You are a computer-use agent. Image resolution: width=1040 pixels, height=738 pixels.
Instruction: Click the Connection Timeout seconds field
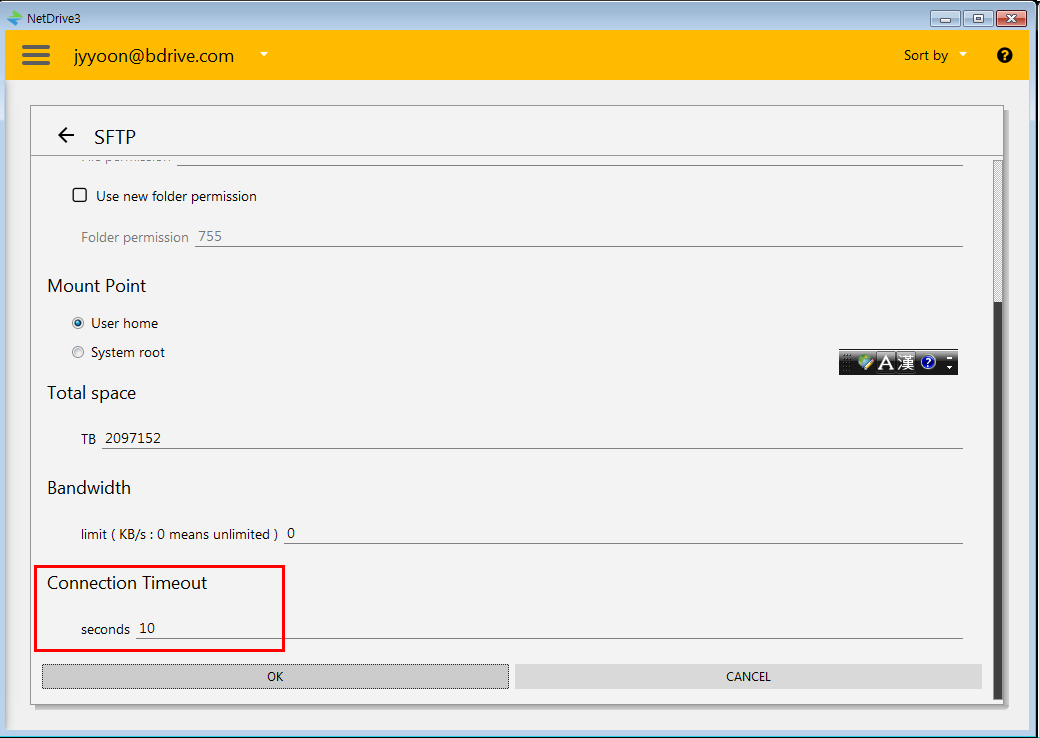pyautogui.click(x=548, y=628)
